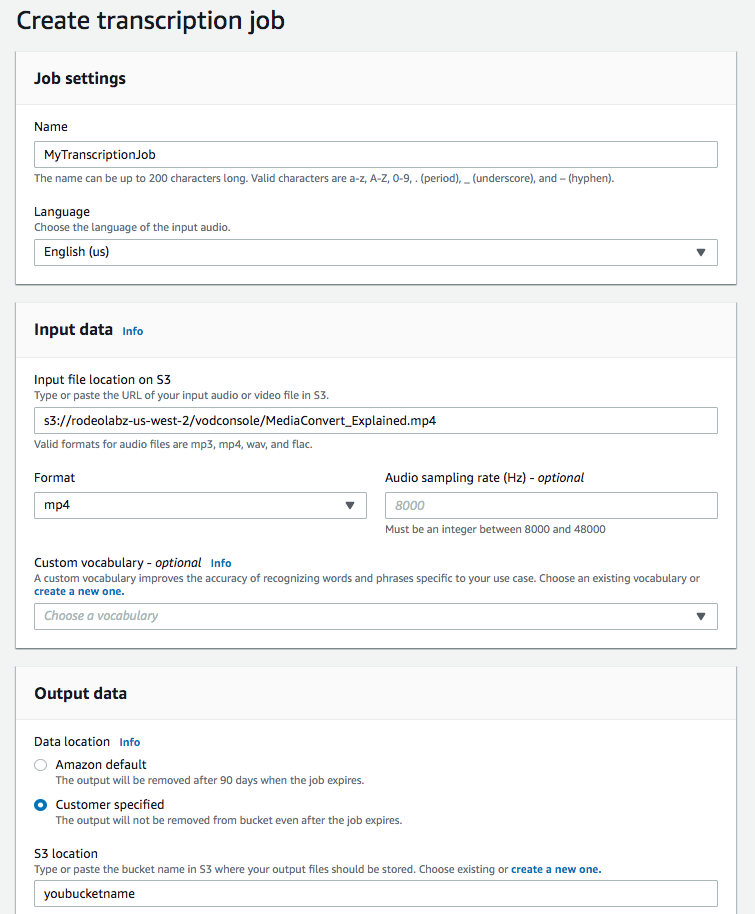The width and height of the screenshot is (755, 914).
Task: Click the Audio sampling rate field
Action: tap(551, 505)
